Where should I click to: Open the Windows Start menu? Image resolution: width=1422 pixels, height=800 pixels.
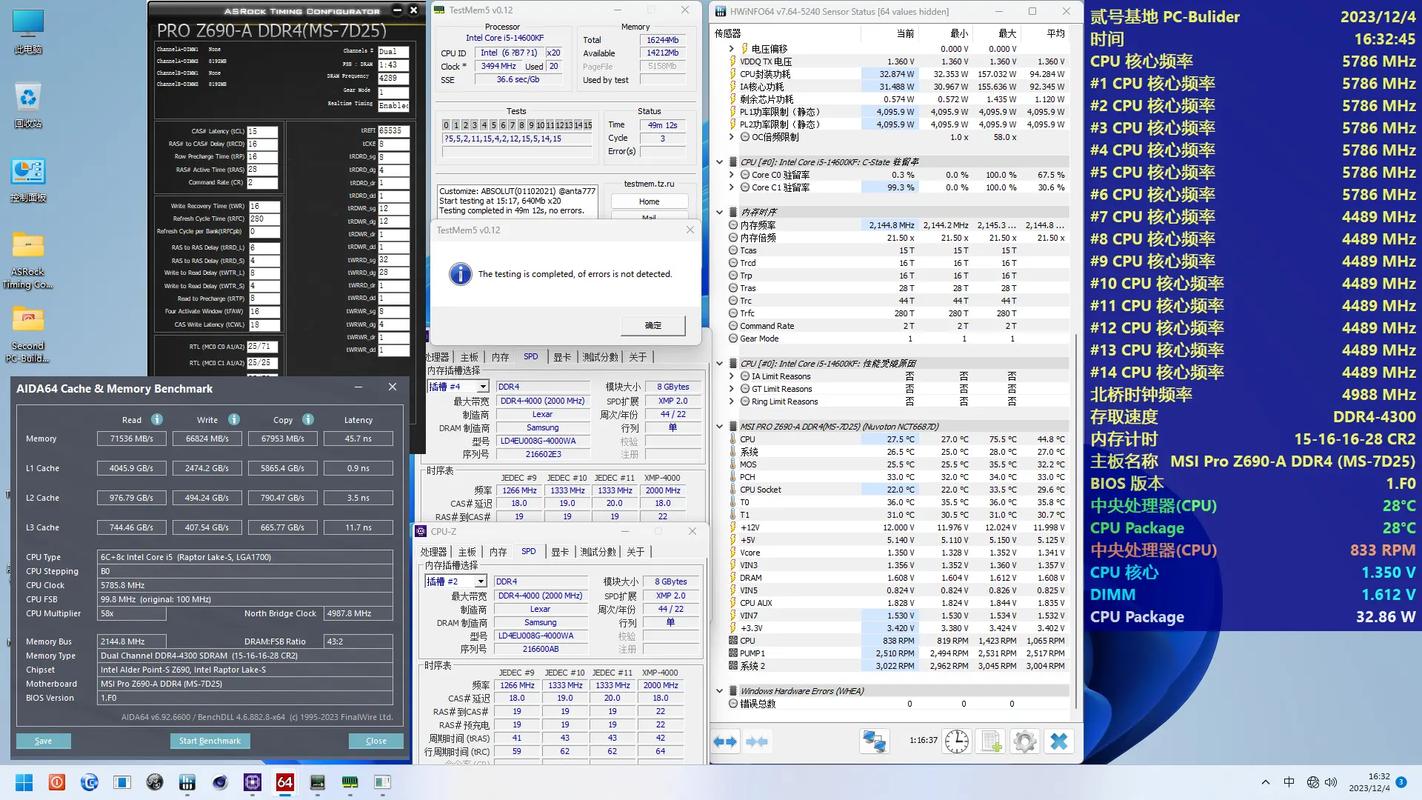(x=24, y=782)
